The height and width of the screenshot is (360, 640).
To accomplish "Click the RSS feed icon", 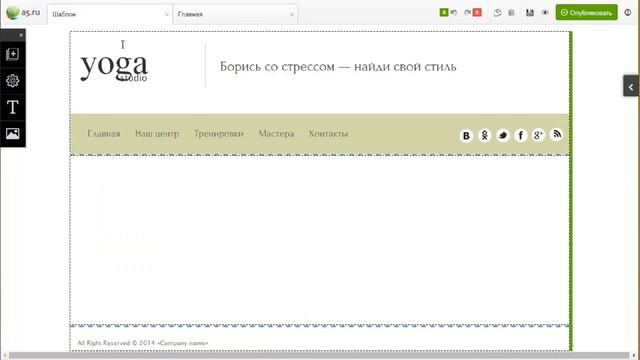I will (557, 134).
